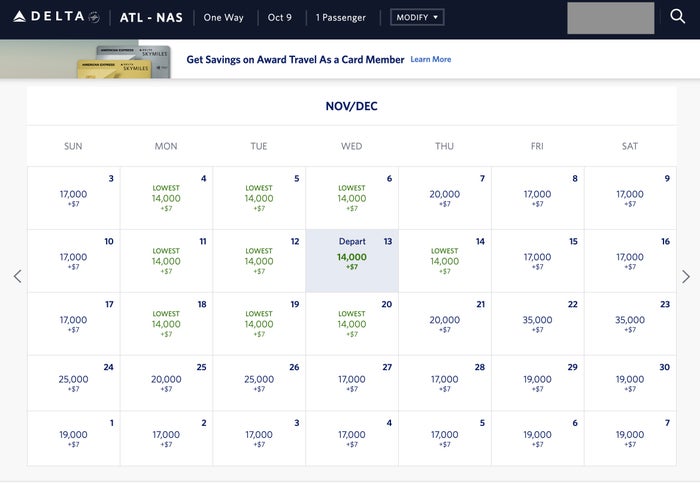700x484 pixels.
Task: Click the search magnifier icon
Action: tap(677, 17)
